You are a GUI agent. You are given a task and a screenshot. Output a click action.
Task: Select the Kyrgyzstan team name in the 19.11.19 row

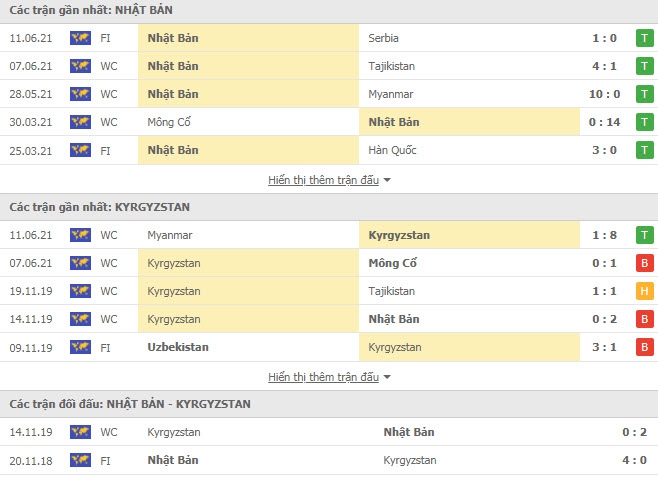174,291
